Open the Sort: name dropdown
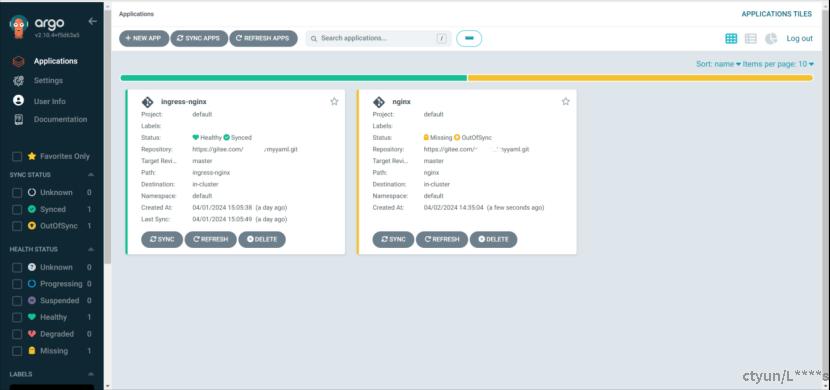 pyautogui.click(x=718, y=64)
